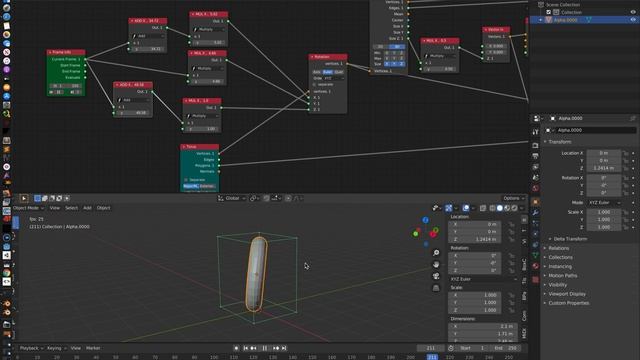
Task: Open the Physics properties tab
Action: tap(535, 233)
